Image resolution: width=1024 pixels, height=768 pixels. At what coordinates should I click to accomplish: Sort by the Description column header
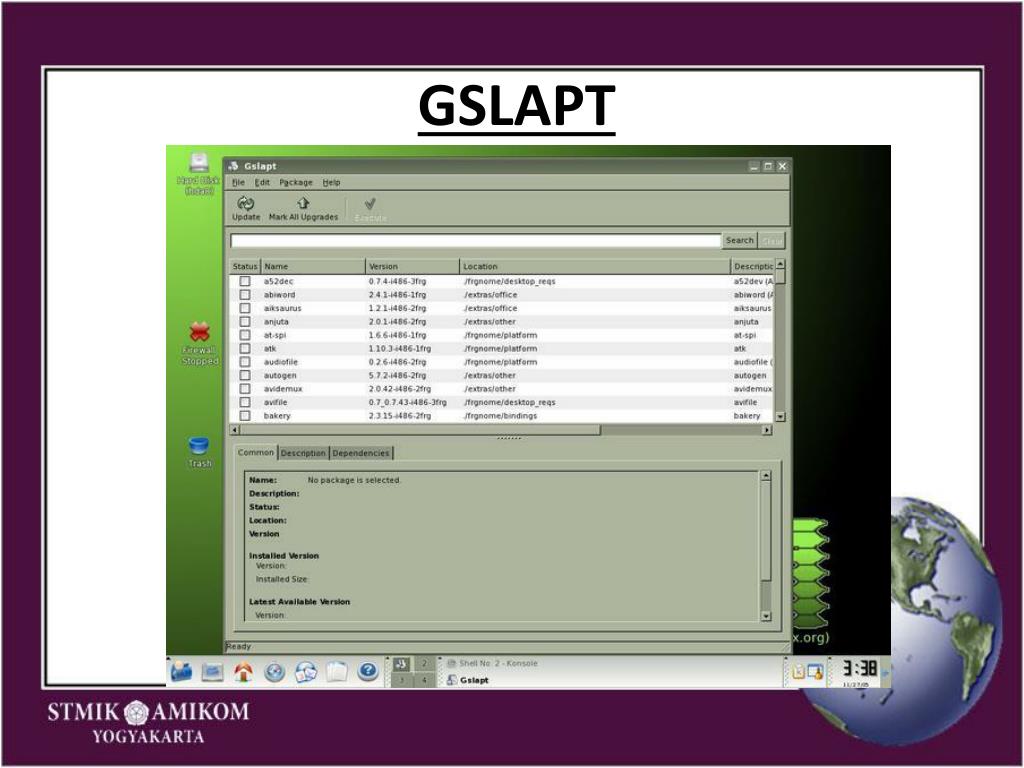pos(752,266)
